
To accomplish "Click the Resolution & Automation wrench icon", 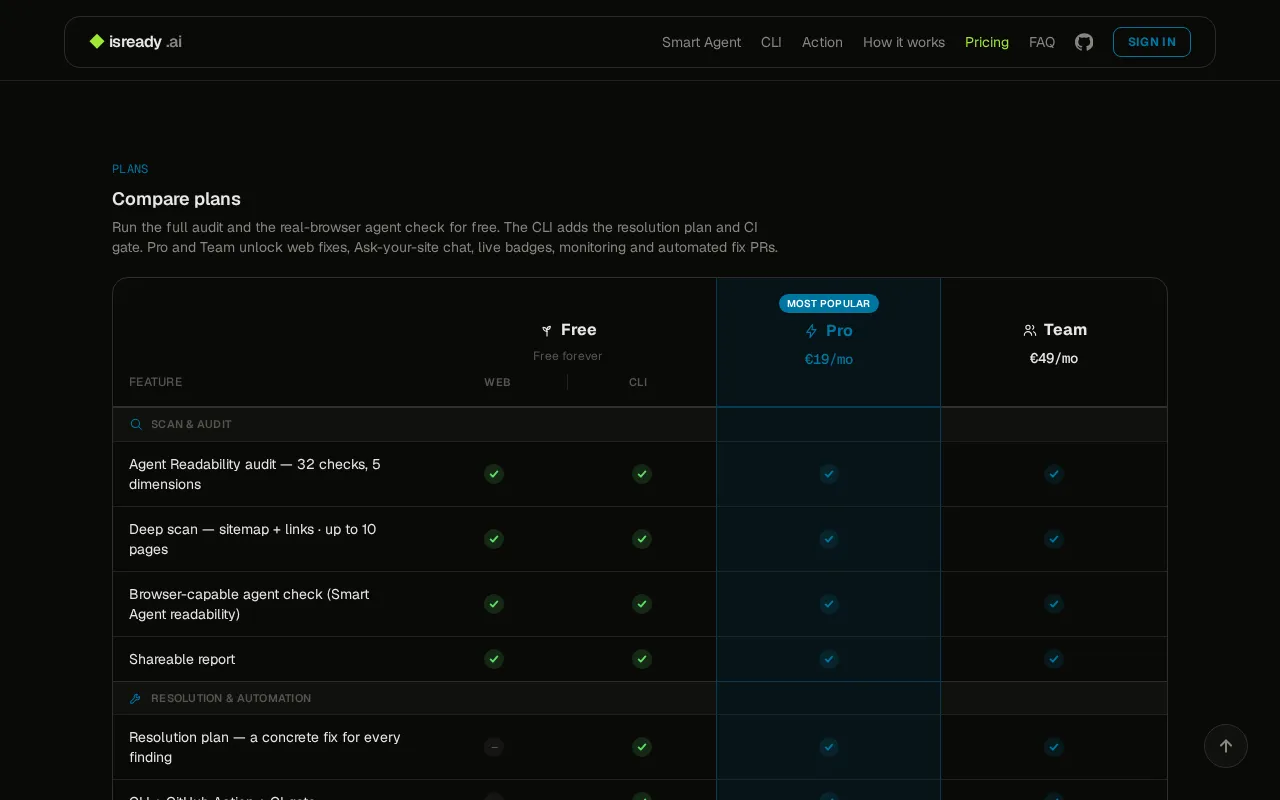I will click(x=136, y=698).
